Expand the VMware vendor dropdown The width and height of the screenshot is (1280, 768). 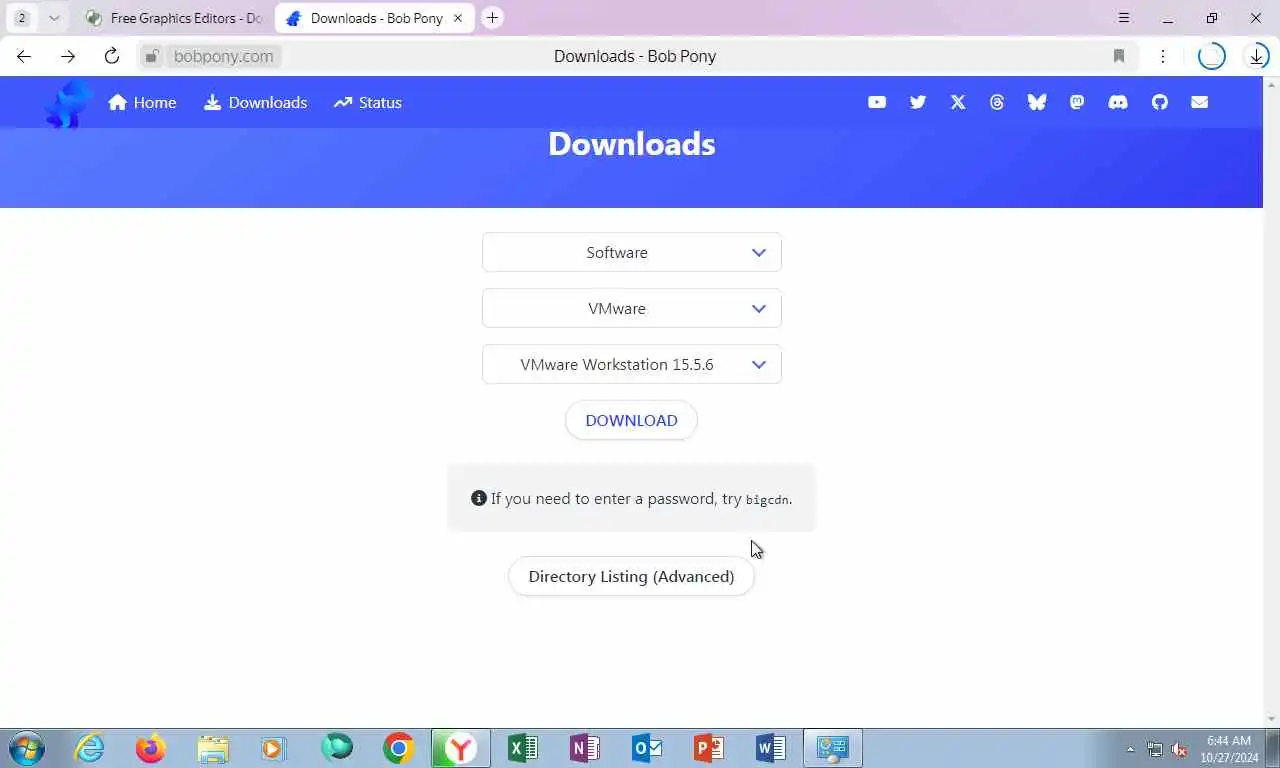coord(631,308)
